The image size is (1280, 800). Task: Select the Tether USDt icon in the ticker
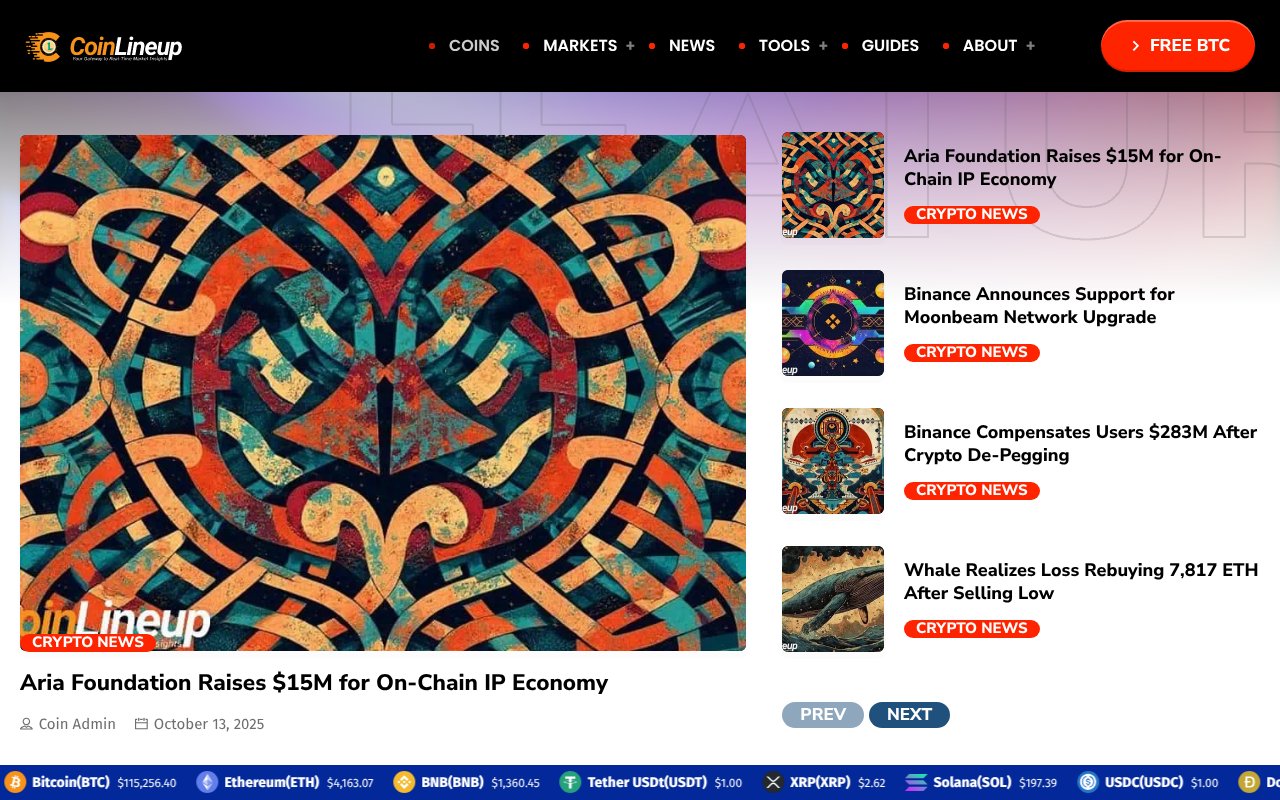[x=570, y=782]
